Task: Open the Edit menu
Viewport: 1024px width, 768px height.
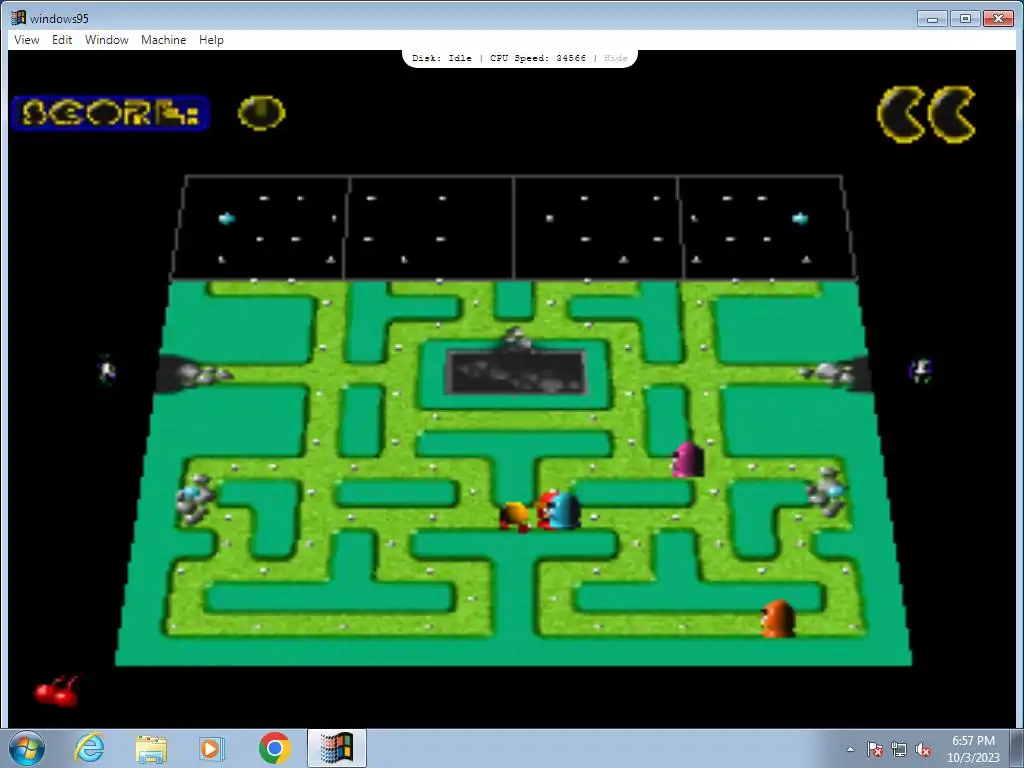Action: click(62, 40)
